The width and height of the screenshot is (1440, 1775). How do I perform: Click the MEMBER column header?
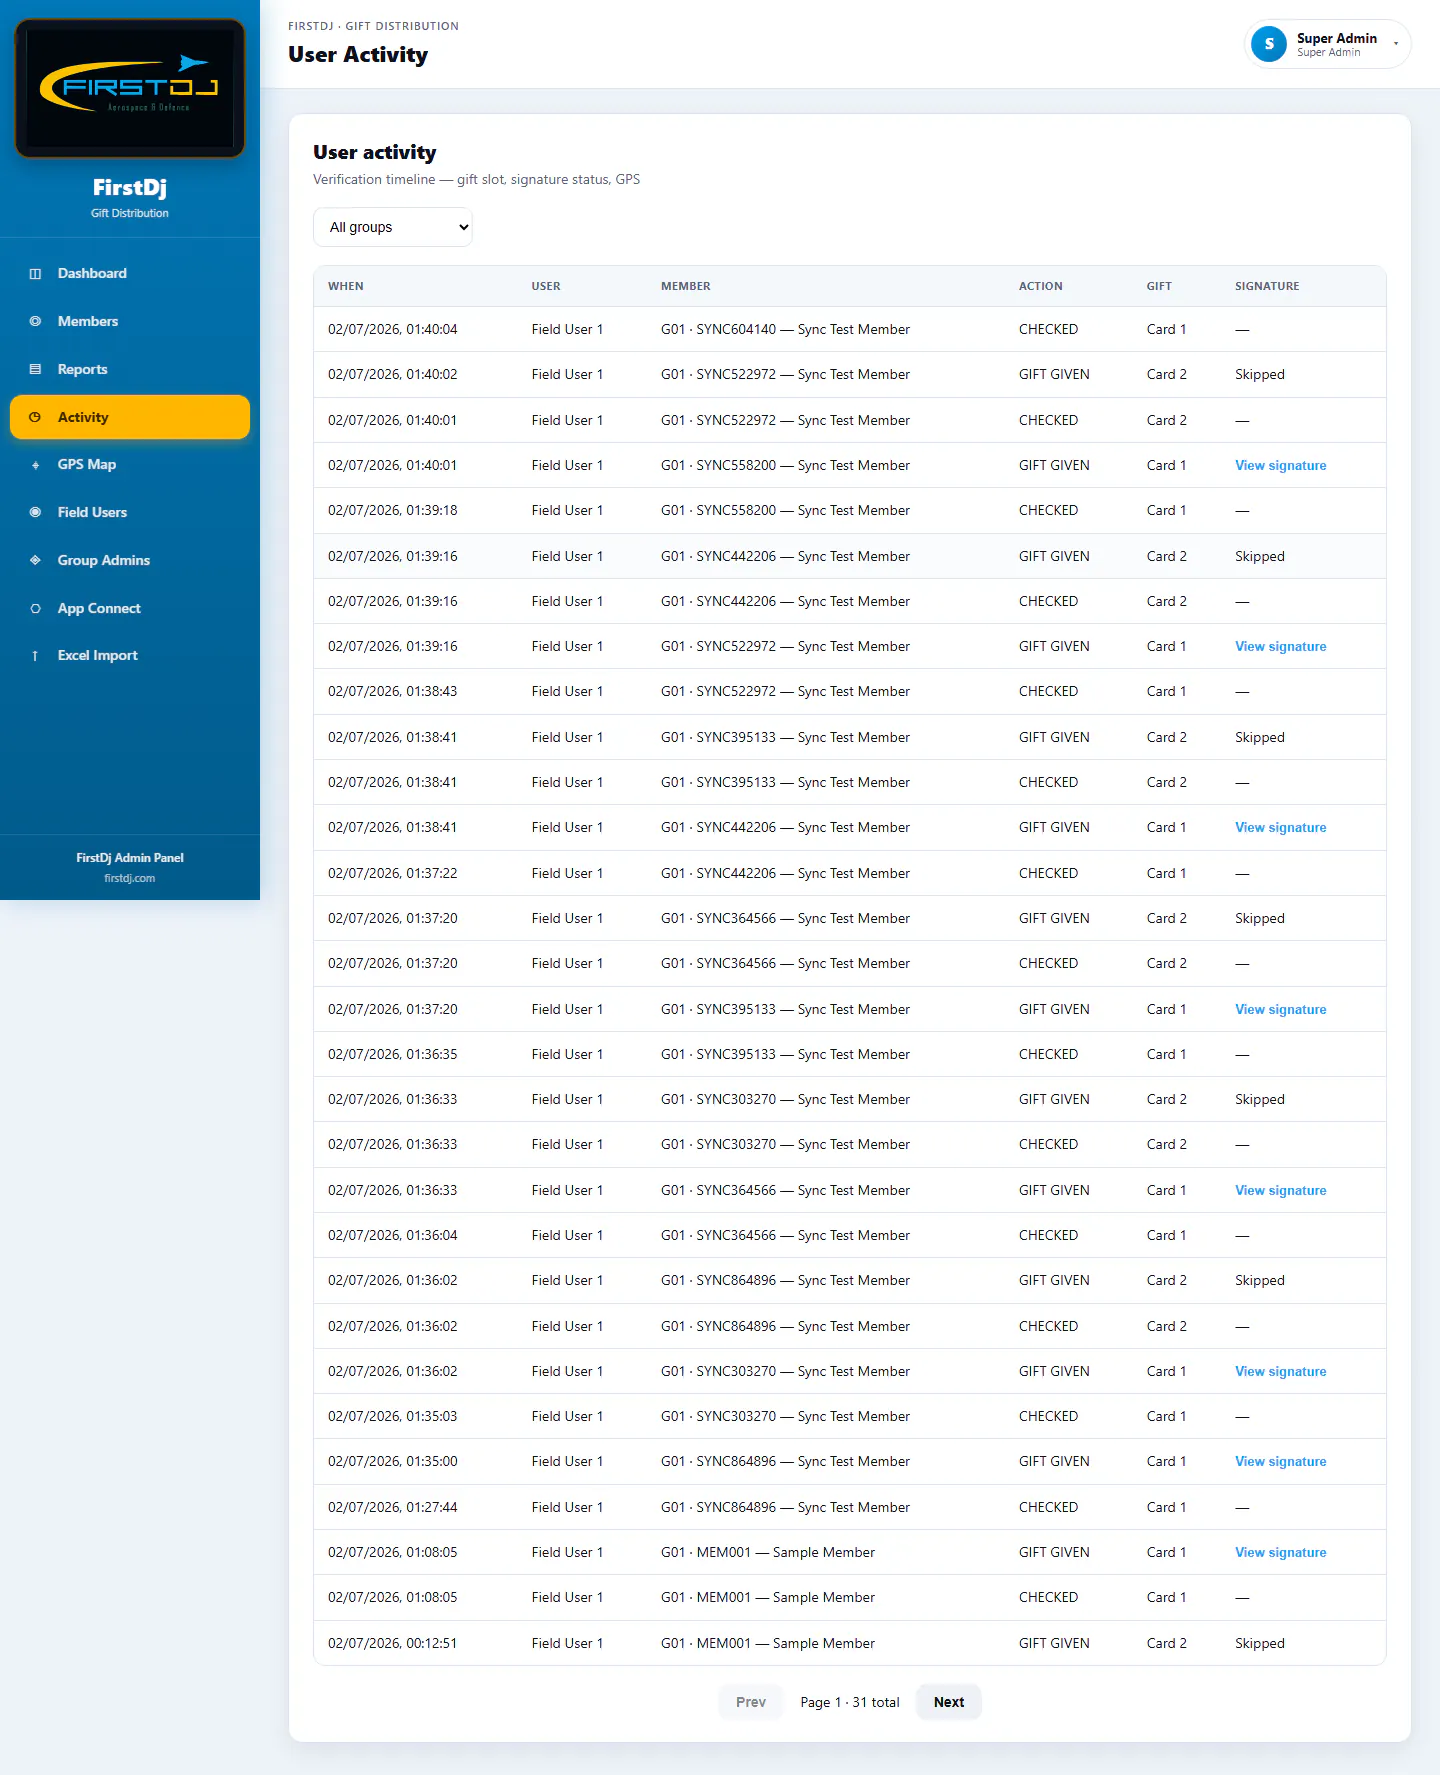686,286
